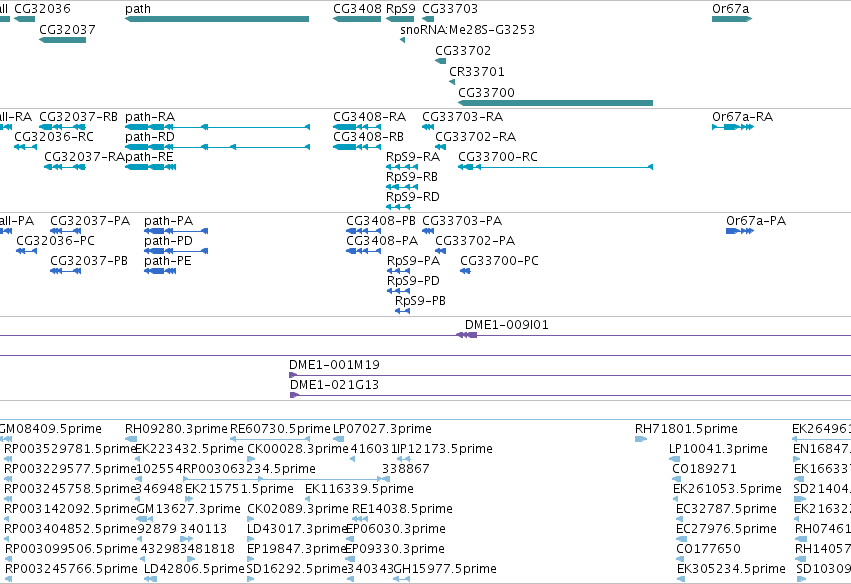Click the Or67a-PA protein label
The image size is (851, 584).
(756, 221)
